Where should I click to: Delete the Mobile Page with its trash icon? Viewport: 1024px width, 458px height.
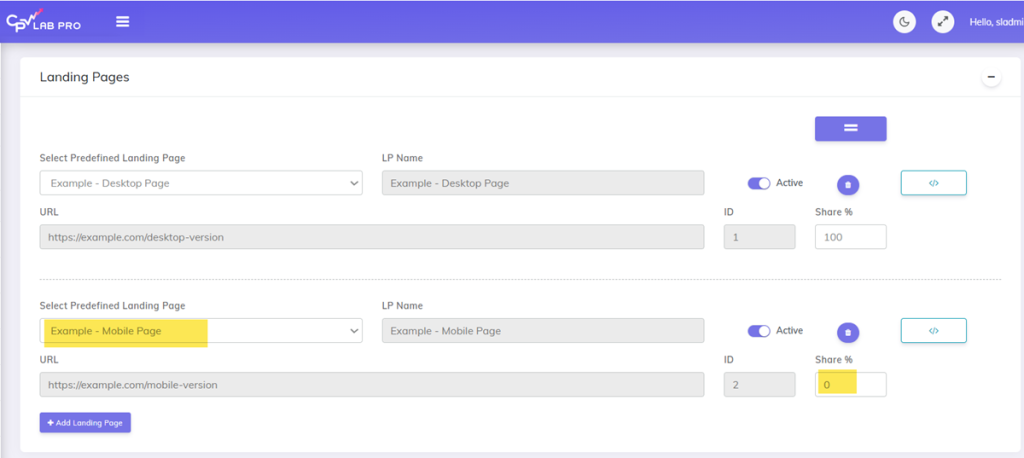pos(848,333)
